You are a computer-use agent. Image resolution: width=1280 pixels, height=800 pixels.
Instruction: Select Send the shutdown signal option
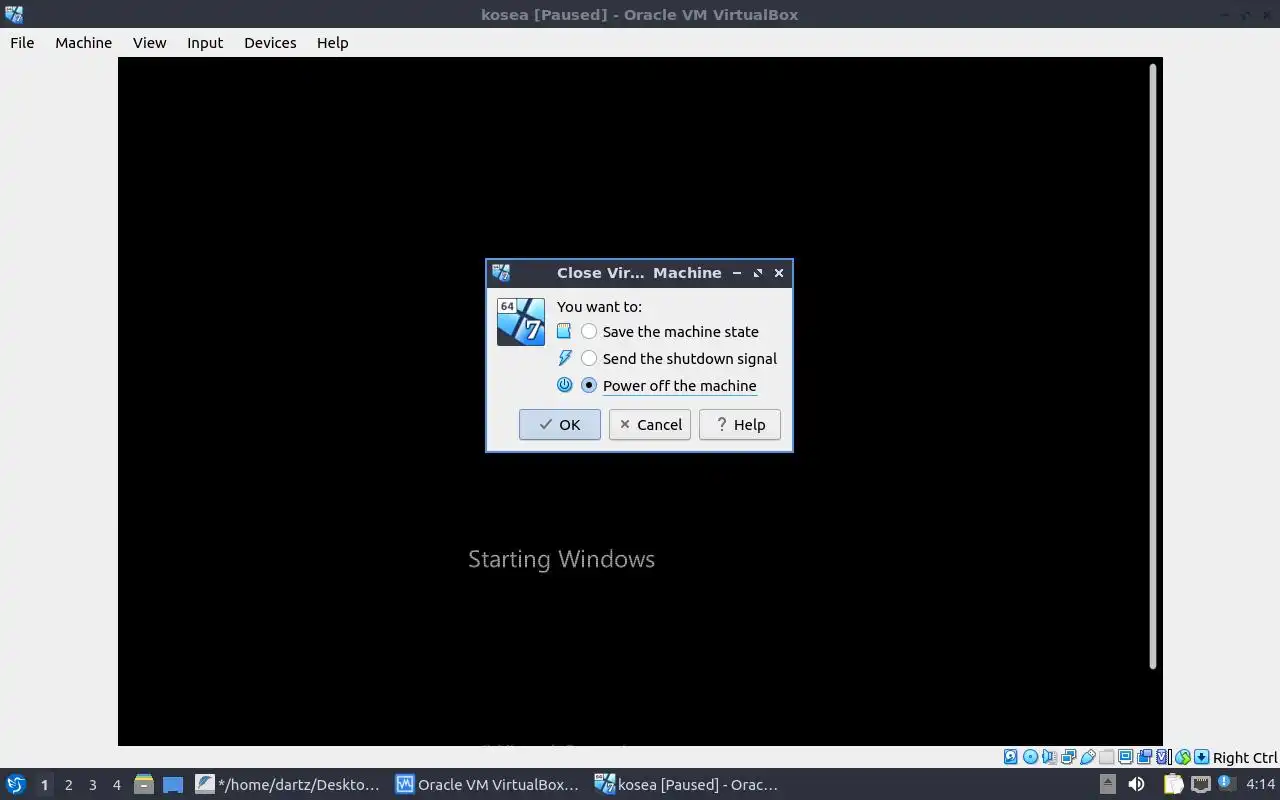[679, 358]
